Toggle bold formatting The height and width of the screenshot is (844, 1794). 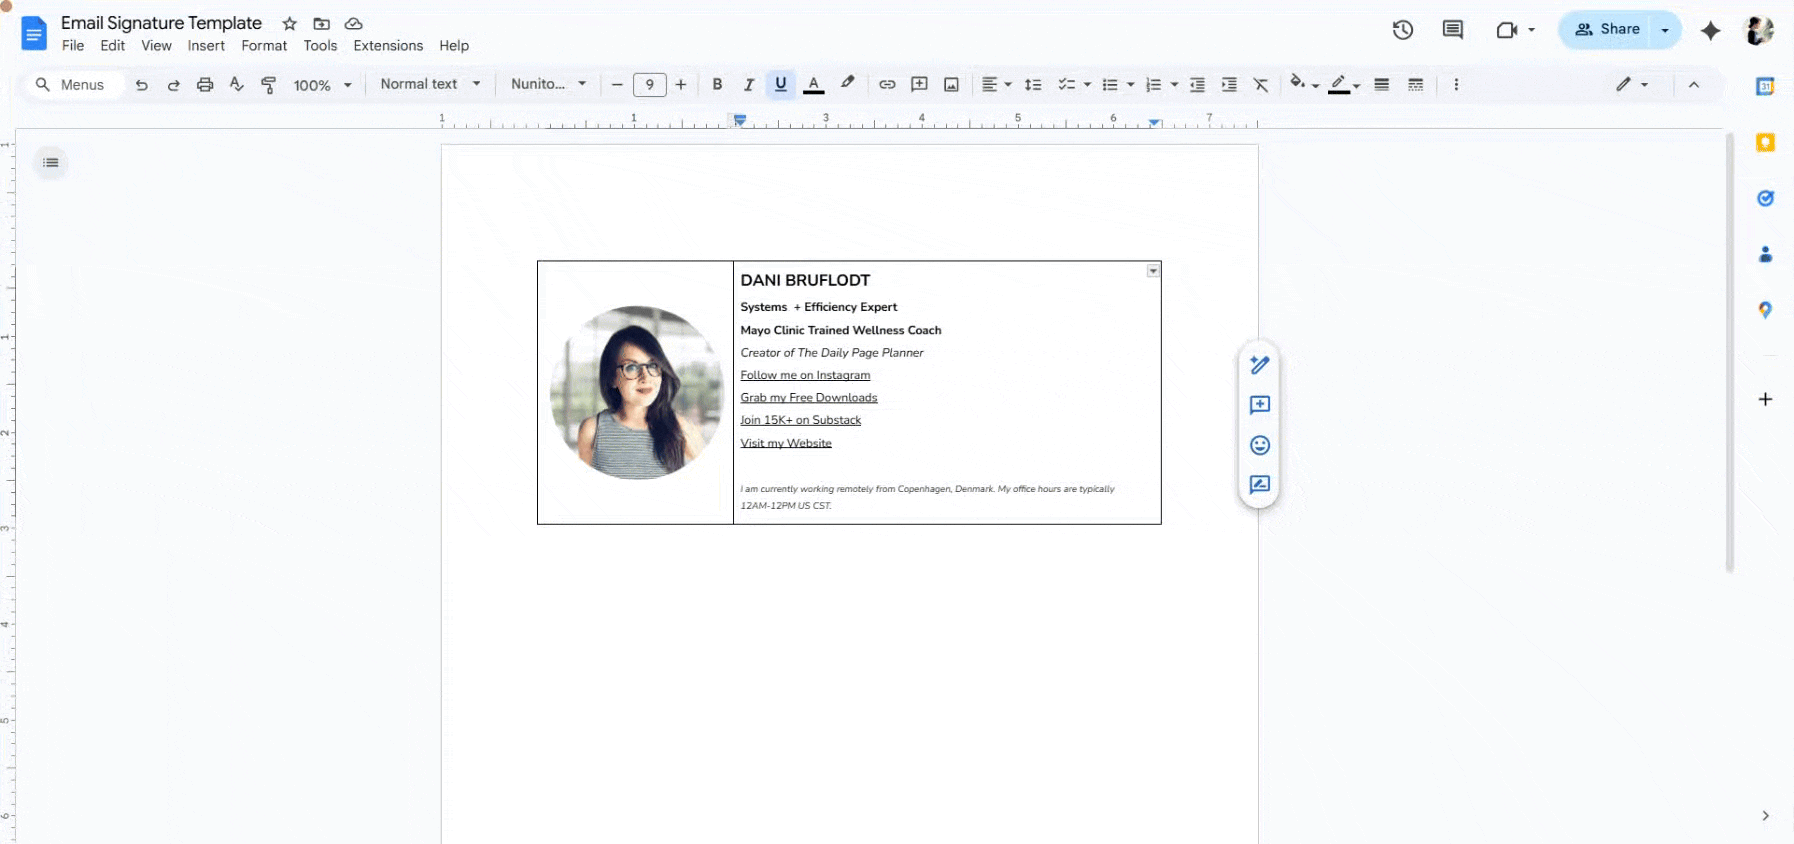[x=717, y=85]
